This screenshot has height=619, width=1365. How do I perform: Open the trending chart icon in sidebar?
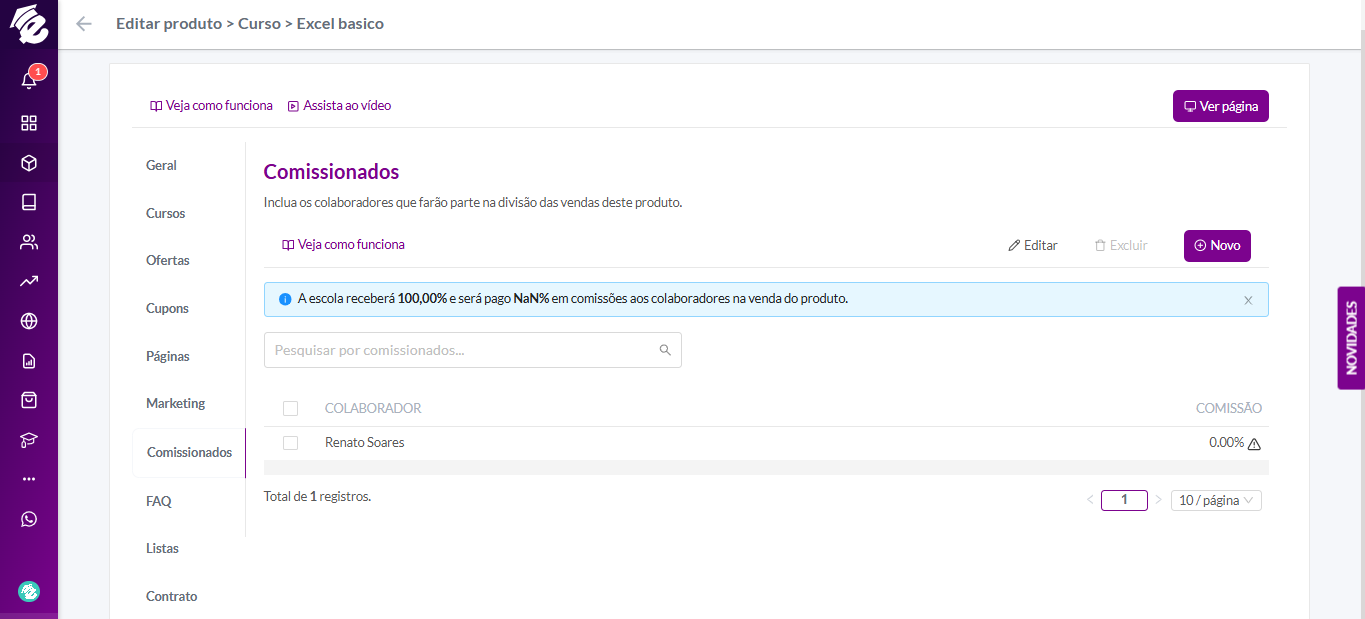point(29,282)
